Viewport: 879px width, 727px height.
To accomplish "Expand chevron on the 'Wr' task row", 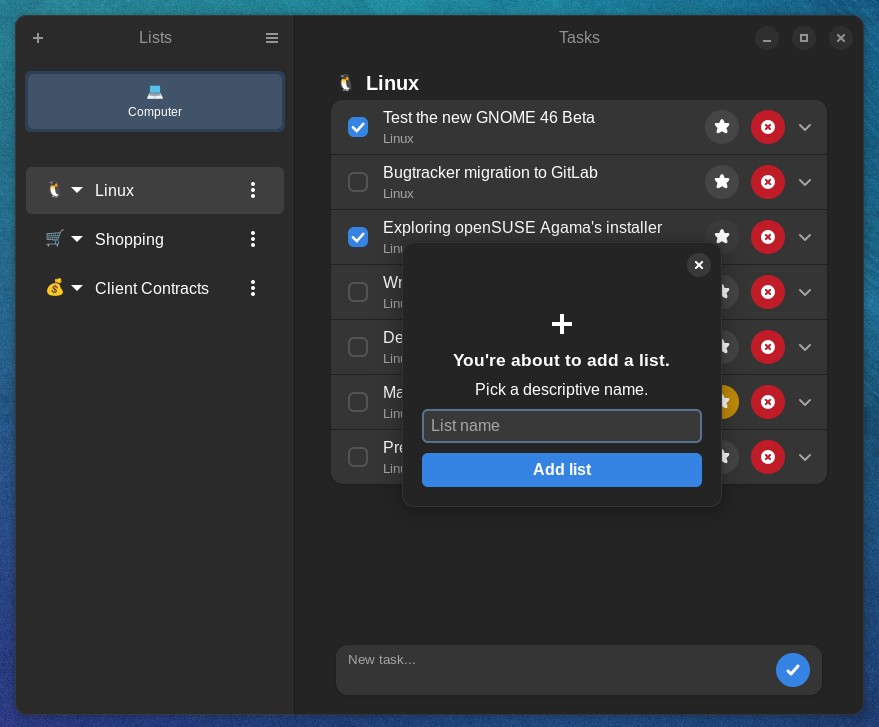I will click(x=805, y=292).
